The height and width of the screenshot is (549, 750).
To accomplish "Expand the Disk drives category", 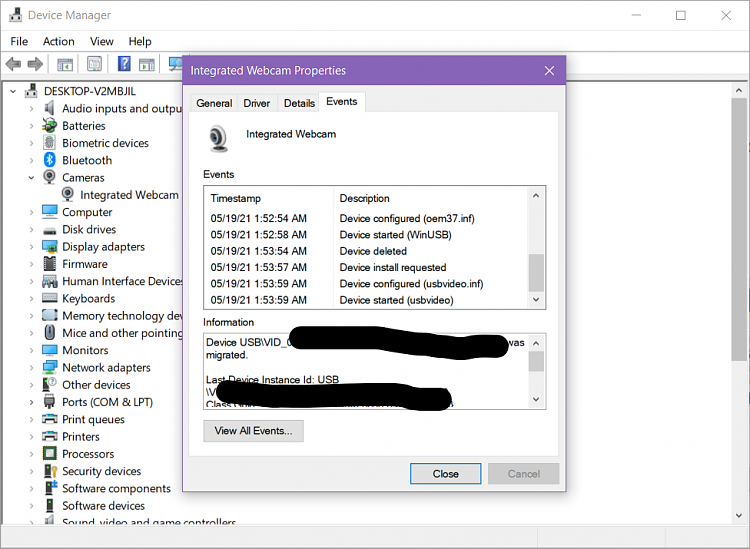I will click(31, 230).
